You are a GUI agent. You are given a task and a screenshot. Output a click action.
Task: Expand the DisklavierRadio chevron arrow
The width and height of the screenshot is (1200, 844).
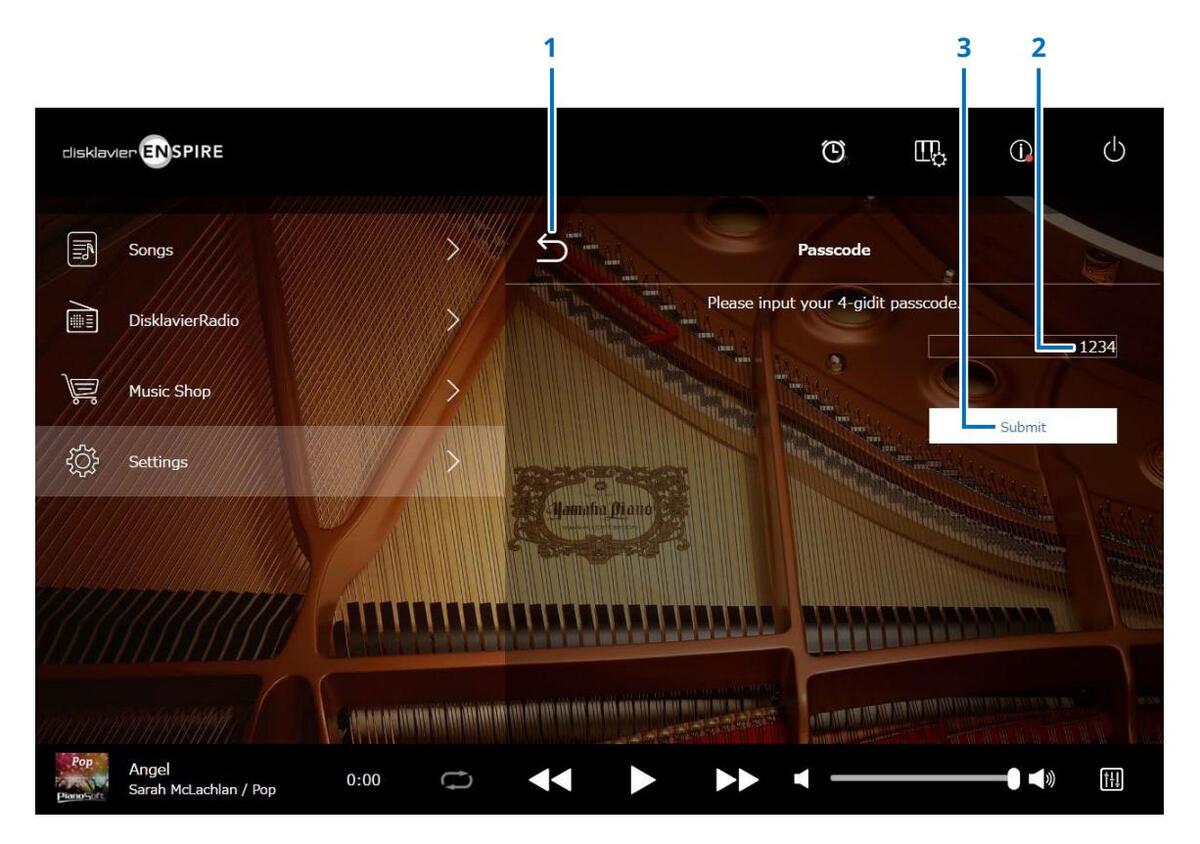point(453,321)
